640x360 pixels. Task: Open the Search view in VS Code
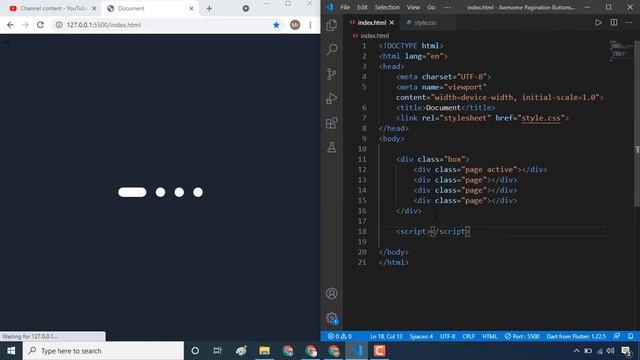[x=331, y=50]
